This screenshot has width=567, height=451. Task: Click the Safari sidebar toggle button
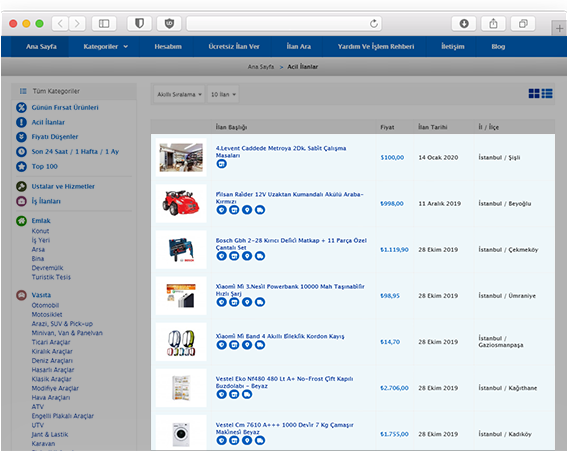click(104, 24)
